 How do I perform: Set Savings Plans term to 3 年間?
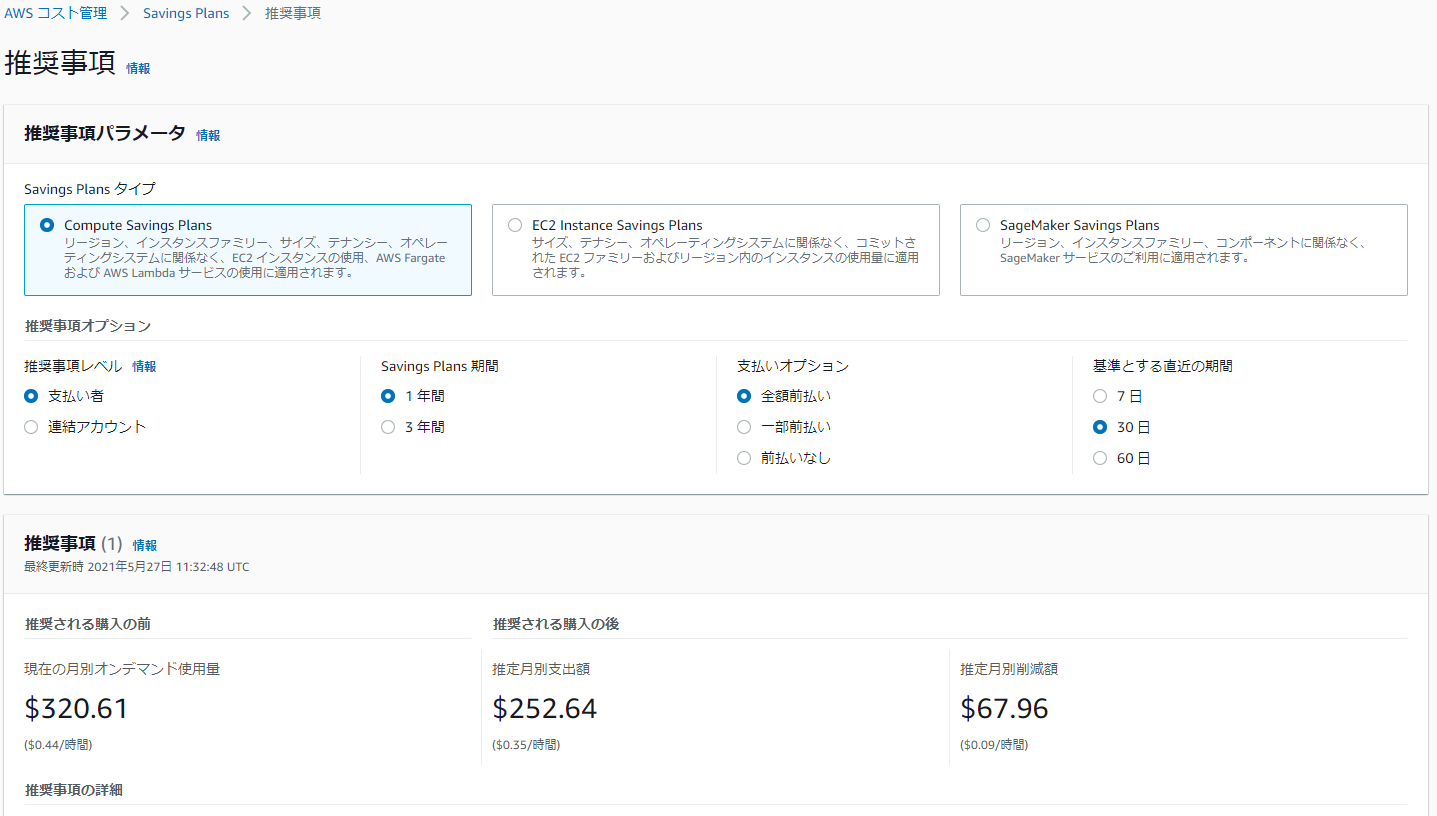(x=389, y=427)
